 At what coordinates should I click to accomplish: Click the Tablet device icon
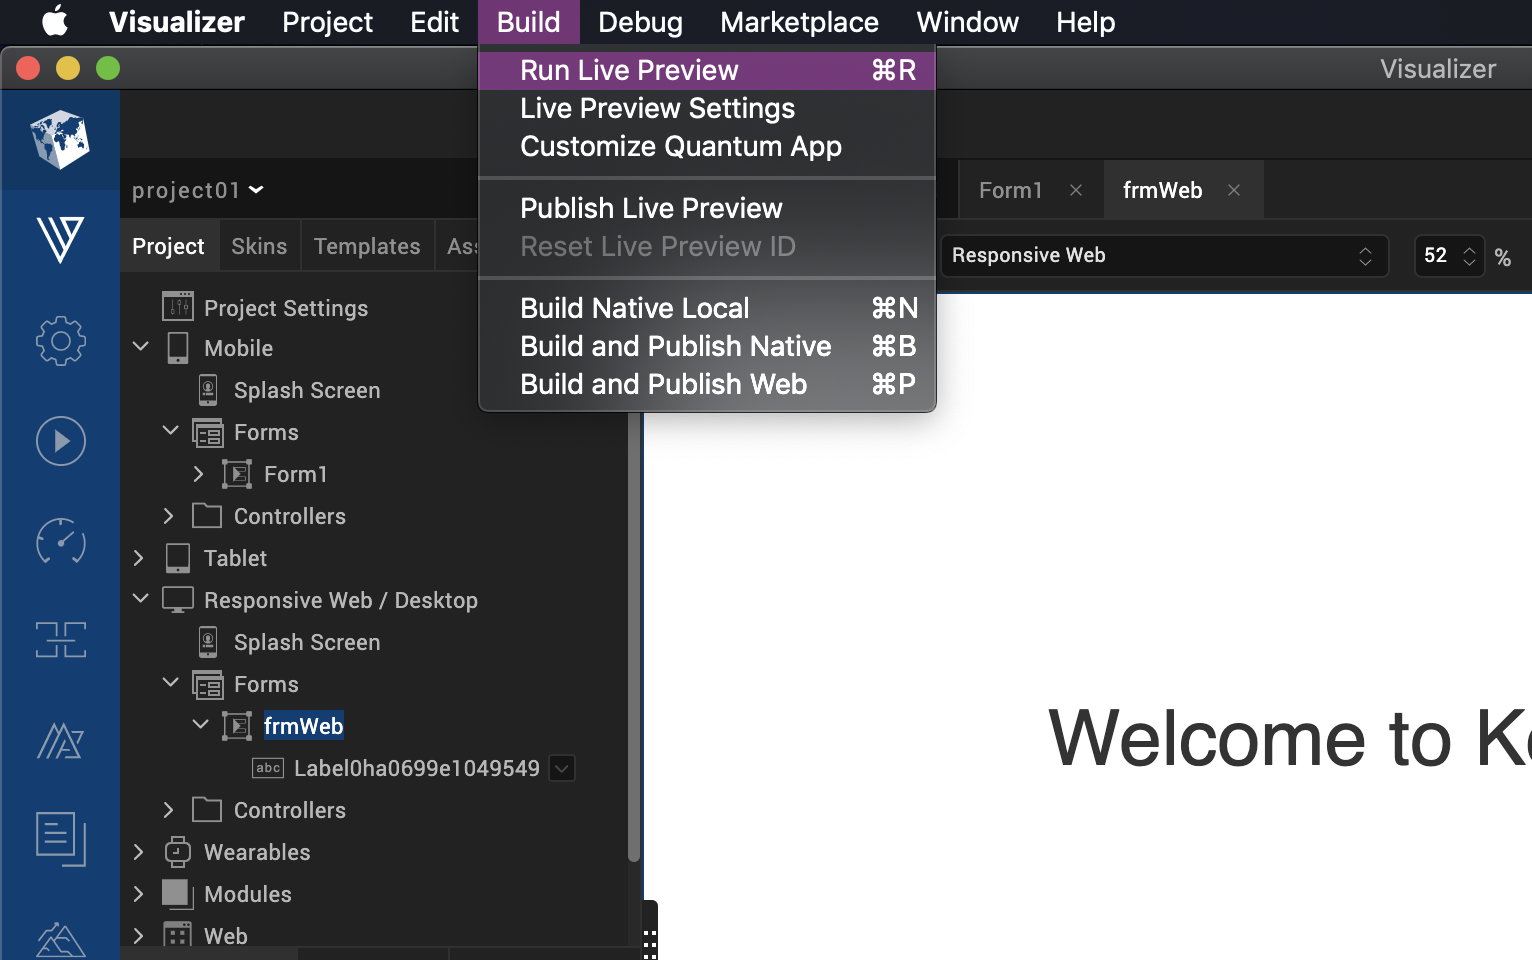[178, 558]
